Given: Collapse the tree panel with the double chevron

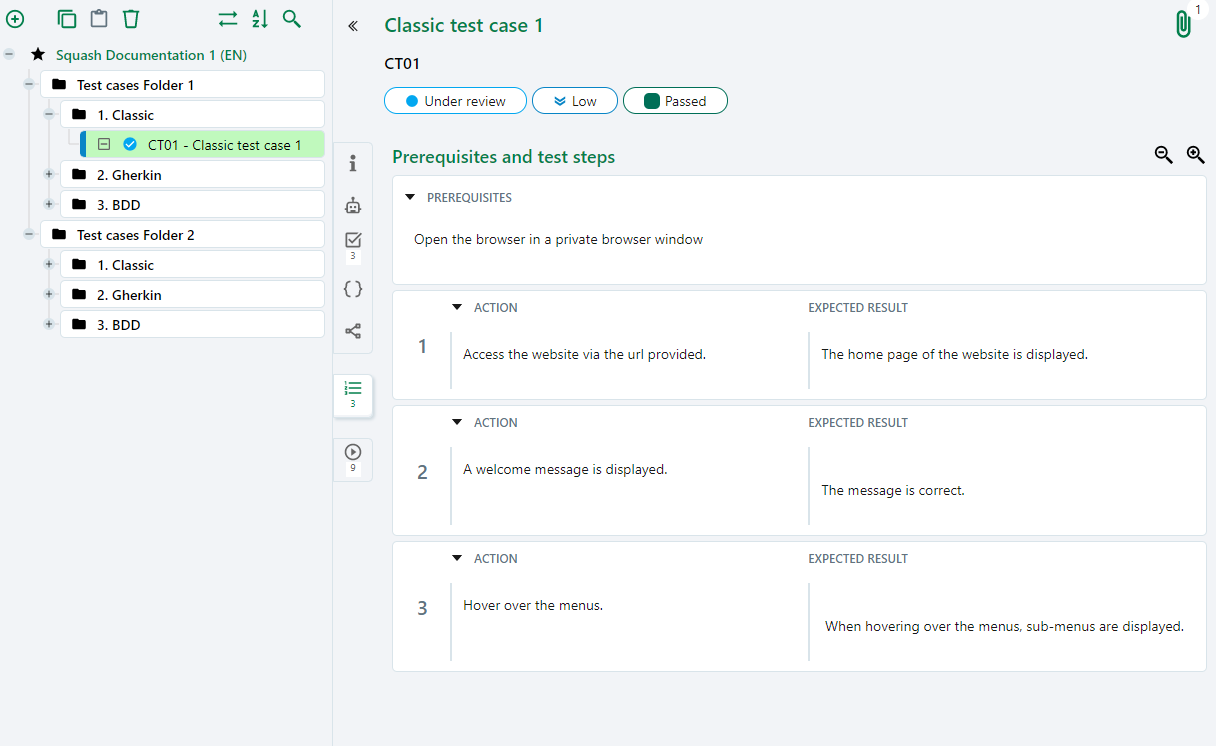Looking at the screenshot, I should [x=352, y=27].
